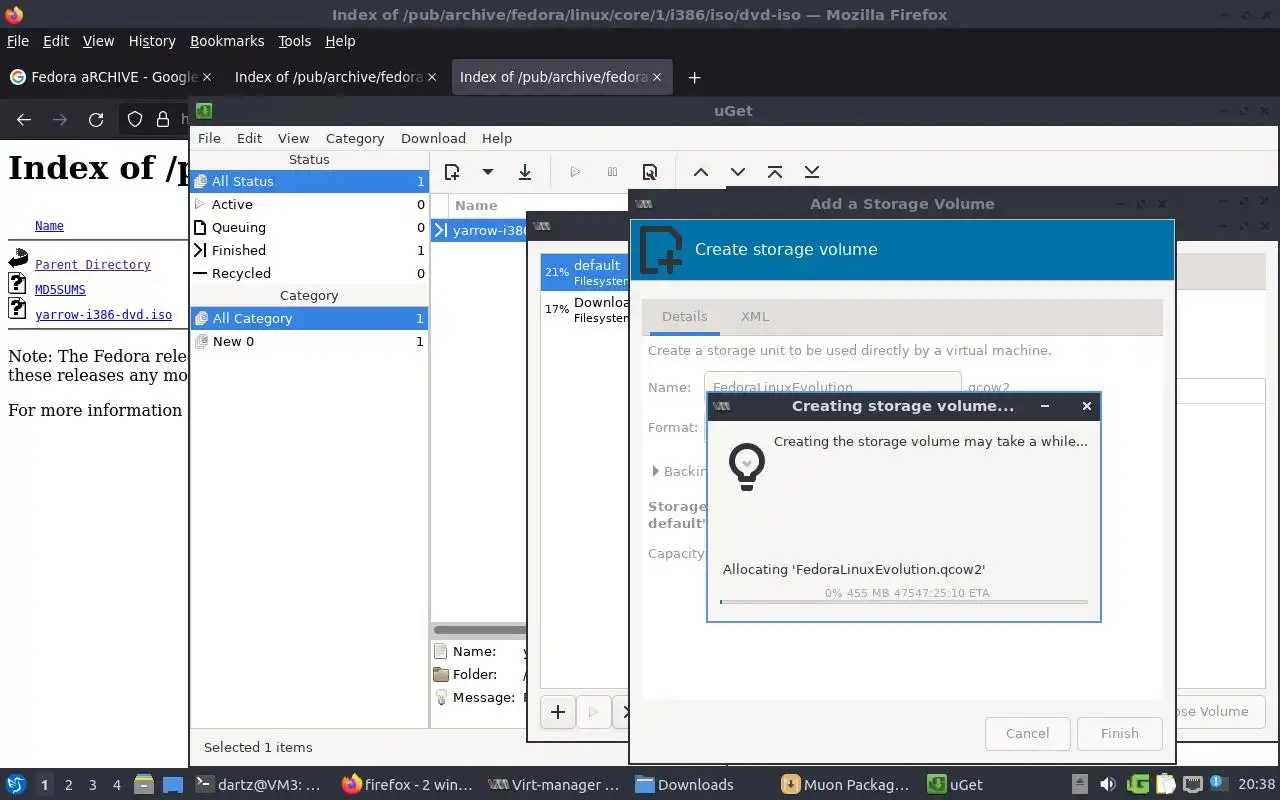Open the dropdown arrow beside new download

click(487, 172)
